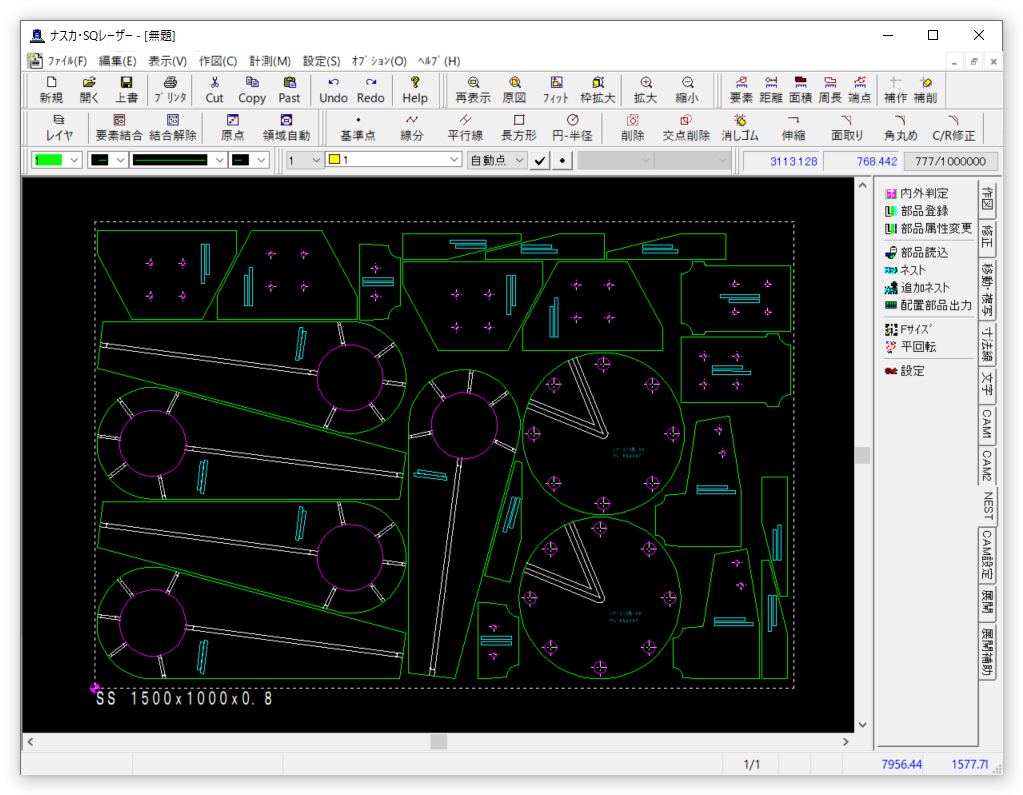Click 内外判定 in the NEST panel
Viewport: 1023px width, 795px height.
[917, 193]
